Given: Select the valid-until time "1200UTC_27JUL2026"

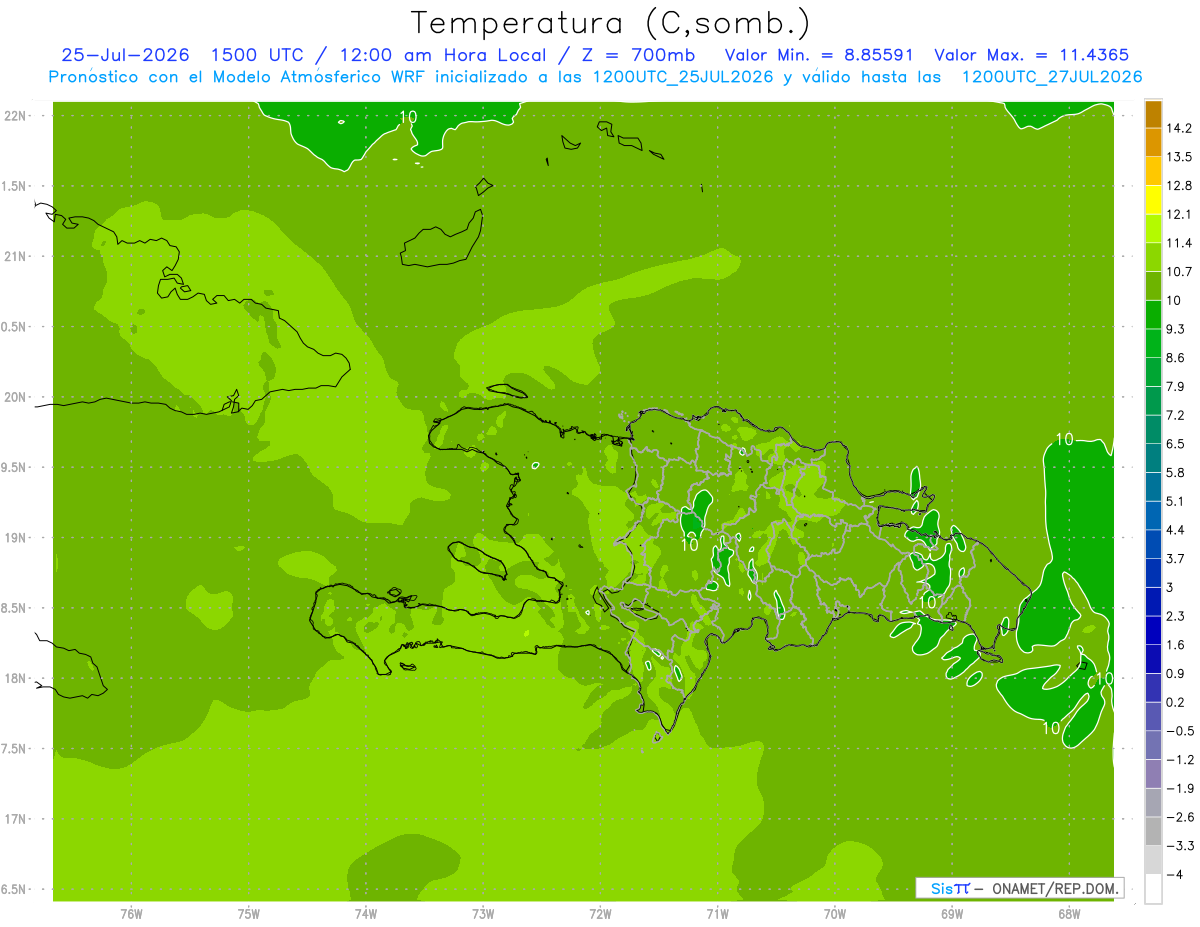Looking at the screenshot, I should pos(1052,77).
